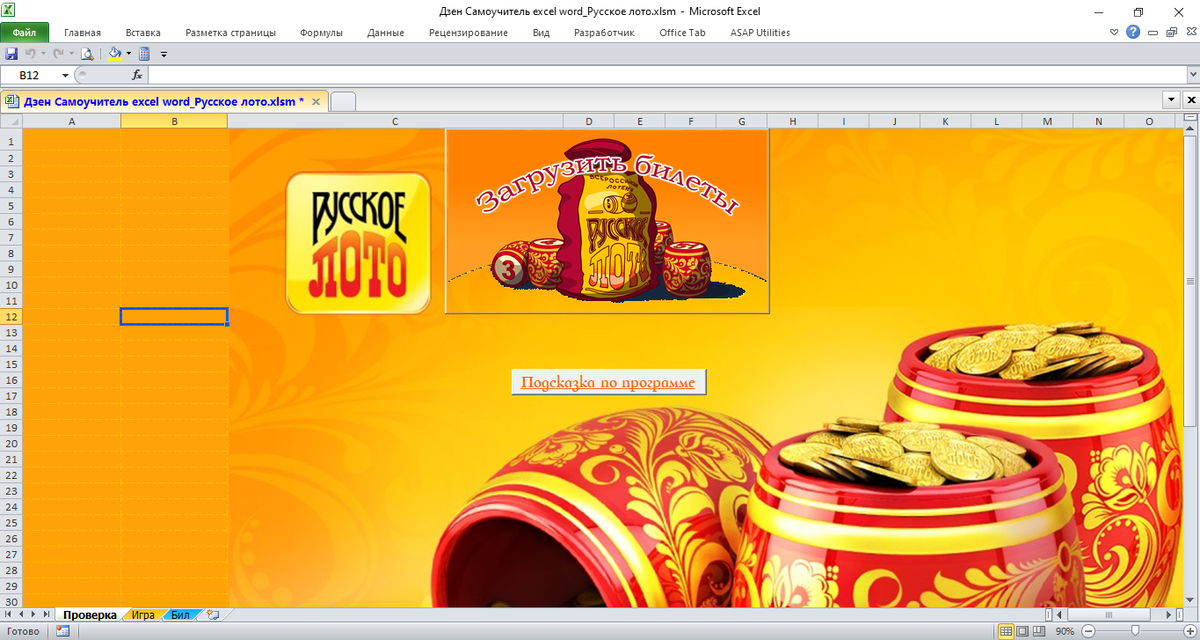Click the Russkoe Loto logo image

[x=358, y=243]
